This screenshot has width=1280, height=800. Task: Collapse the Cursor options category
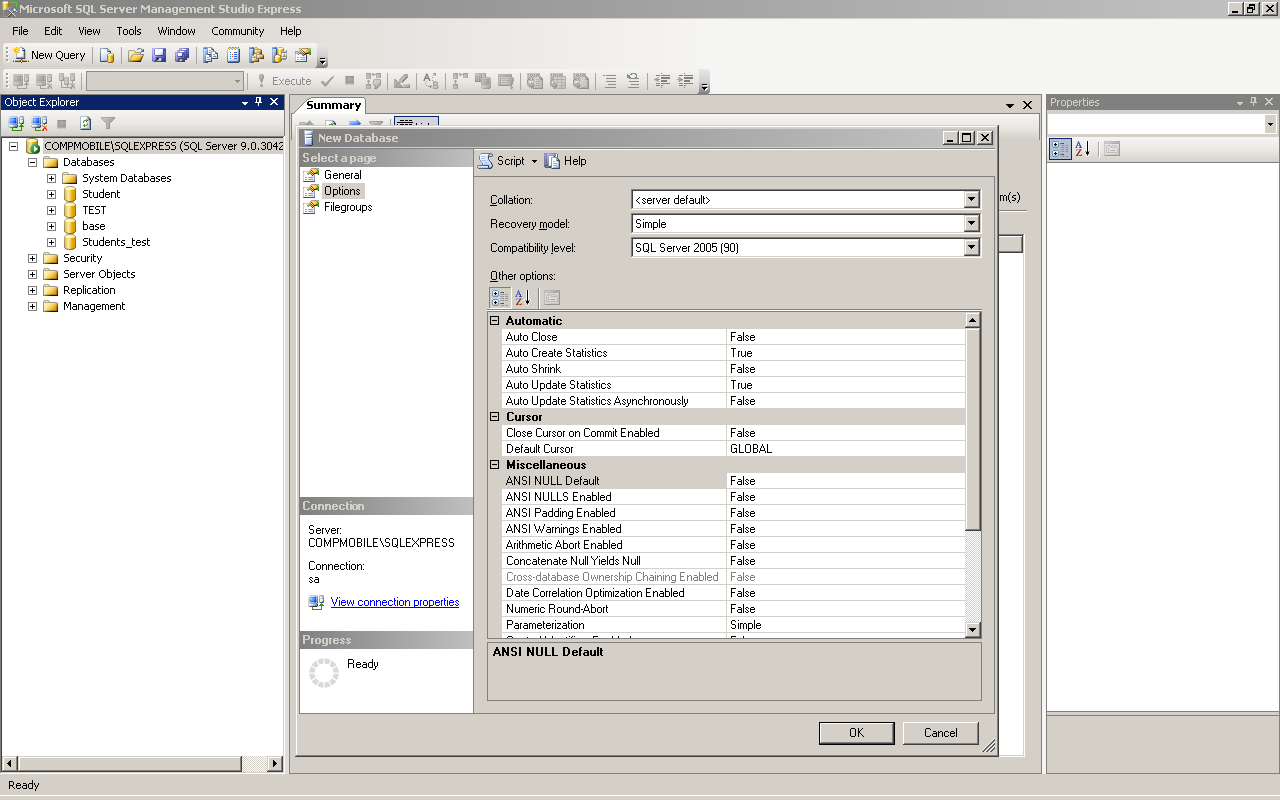(494, 417)
